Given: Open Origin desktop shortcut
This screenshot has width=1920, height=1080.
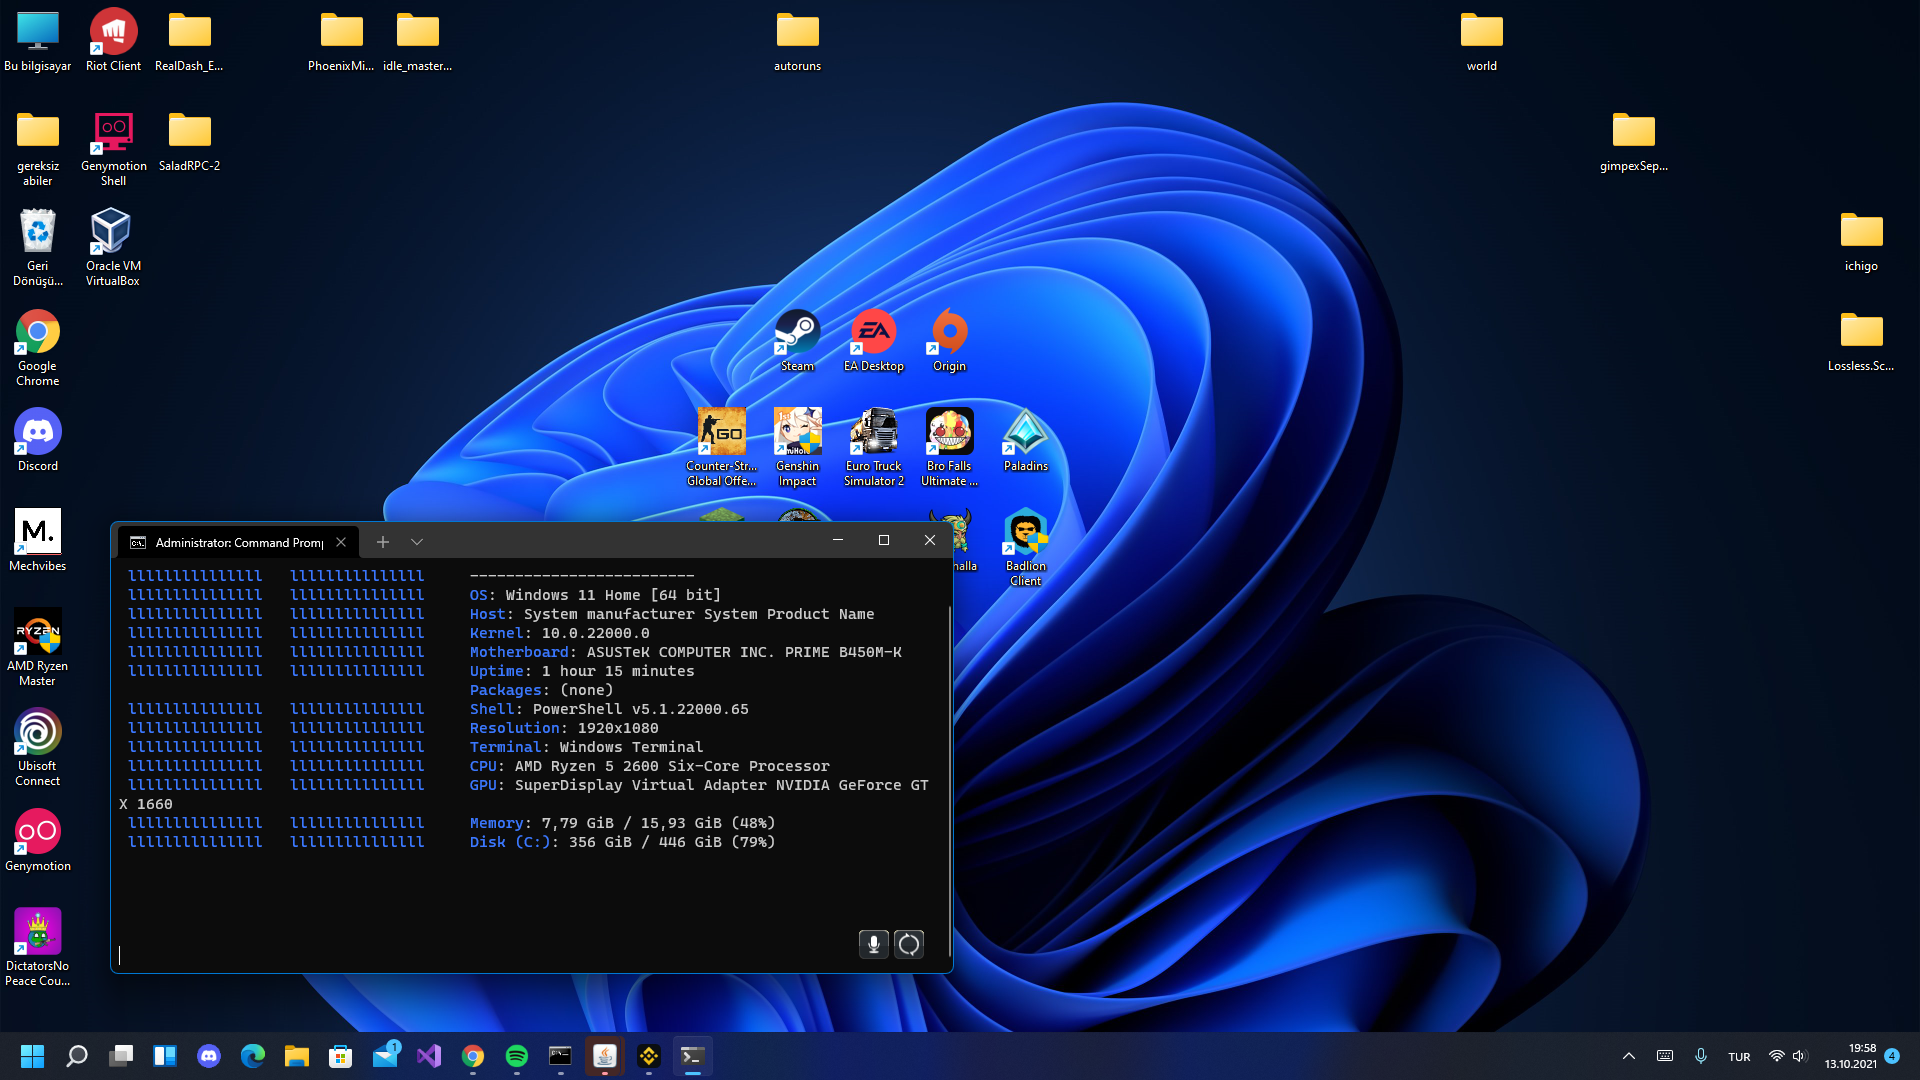Looking at the screenshot, I should tap(949, 340).
